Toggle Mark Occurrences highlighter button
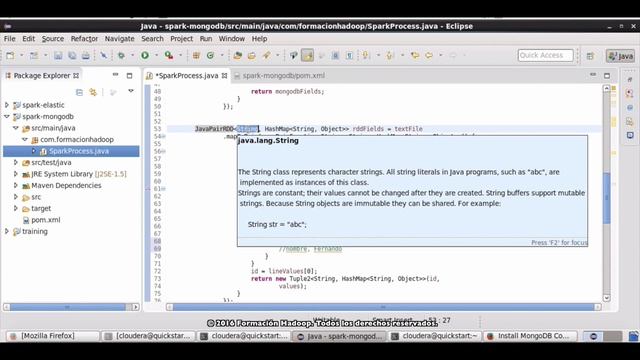 tap(308, 56)
